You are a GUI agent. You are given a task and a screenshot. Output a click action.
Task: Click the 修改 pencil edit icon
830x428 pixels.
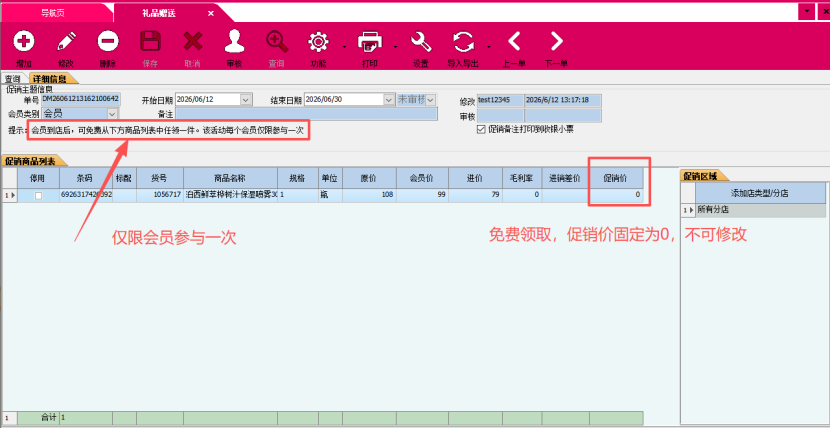[66, 41]
